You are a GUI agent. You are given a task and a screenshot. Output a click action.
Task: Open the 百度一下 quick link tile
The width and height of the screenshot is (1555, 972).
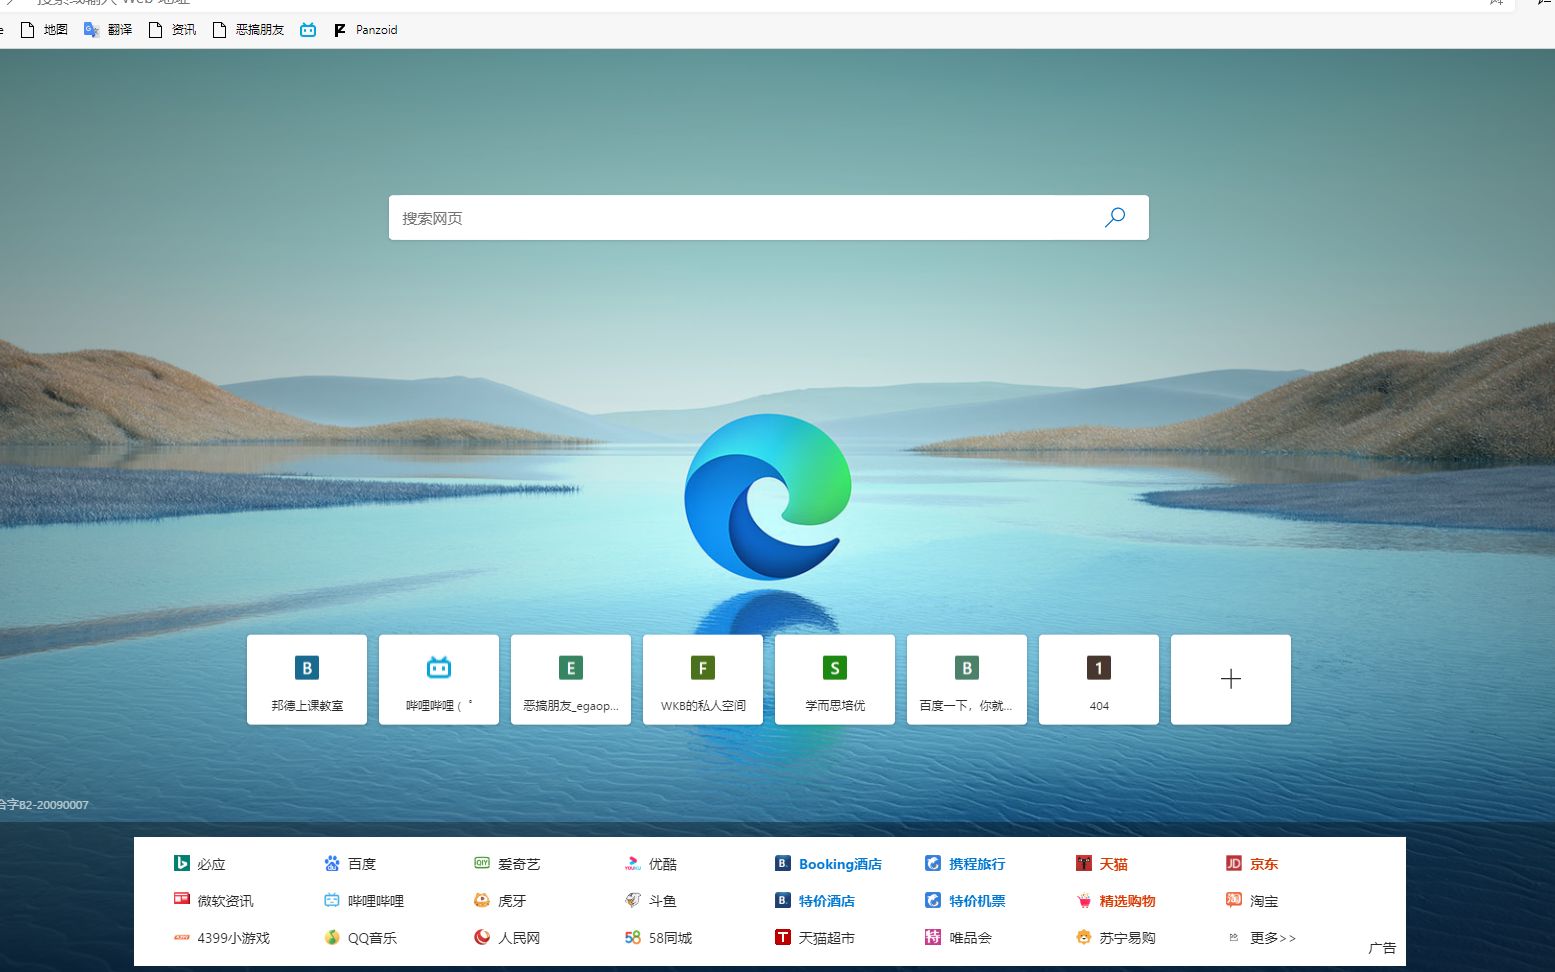[x=967, y=679]
